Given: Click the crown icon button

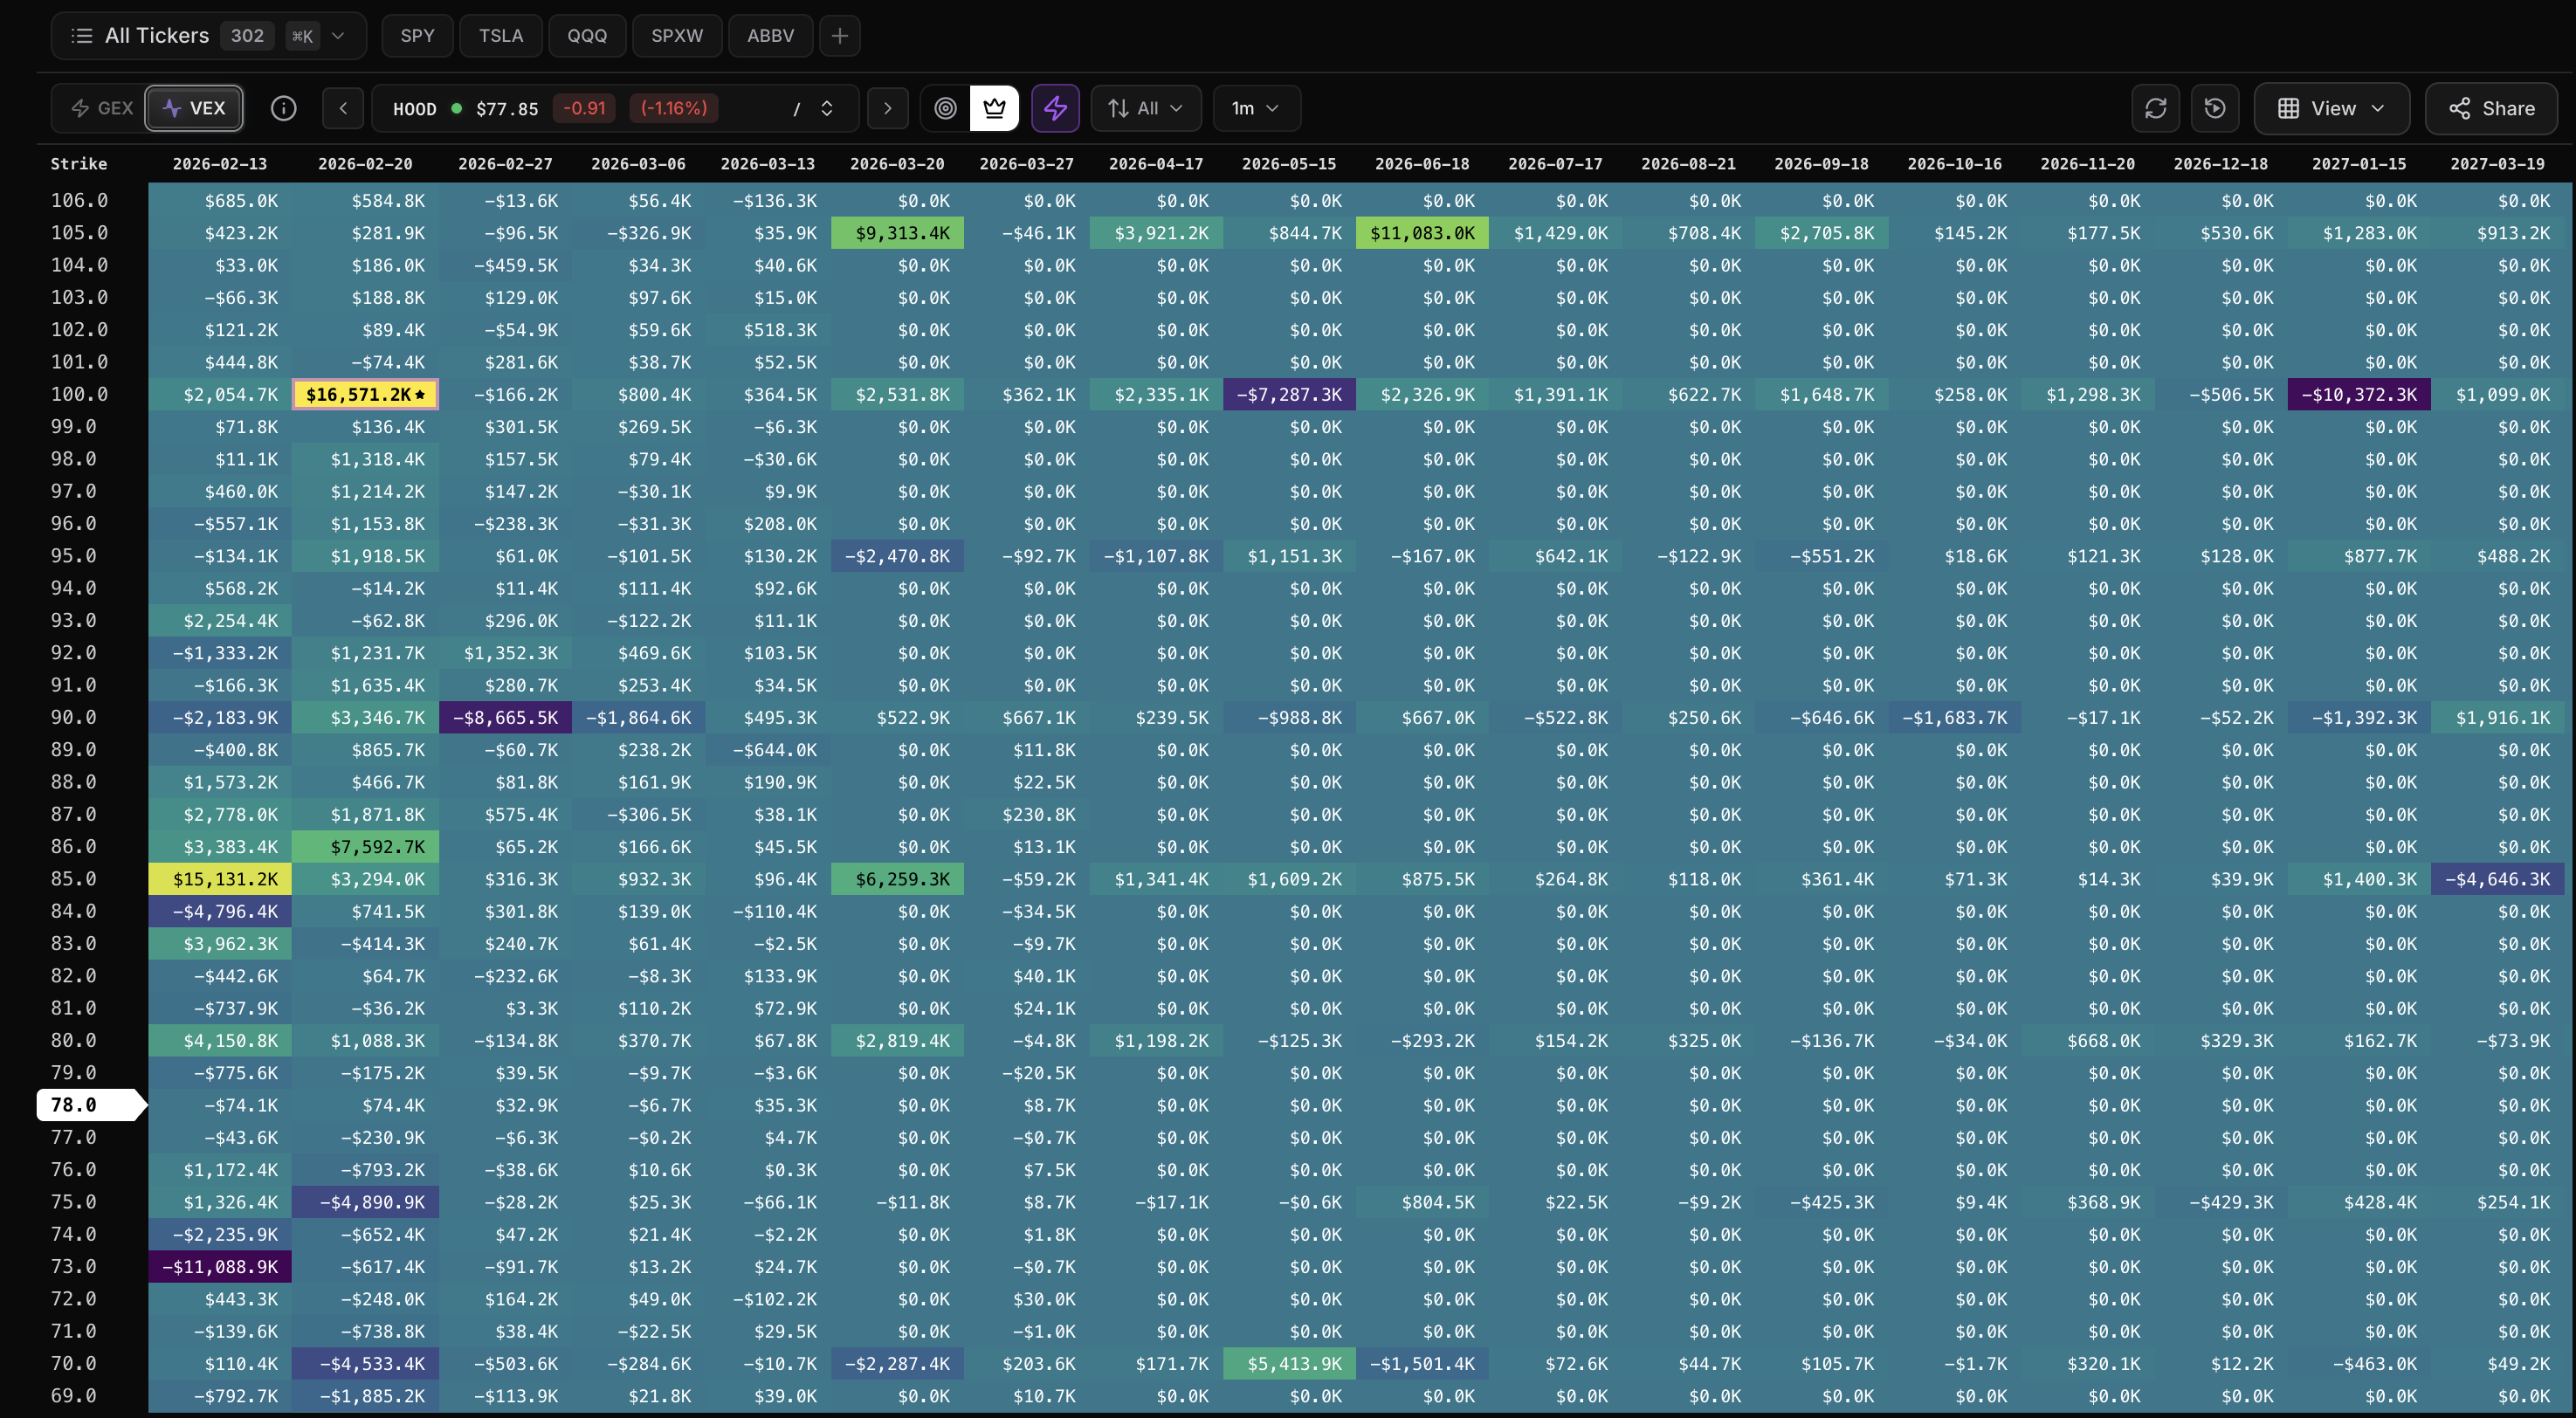Looking at the screenshot, I should pos(994,108).
